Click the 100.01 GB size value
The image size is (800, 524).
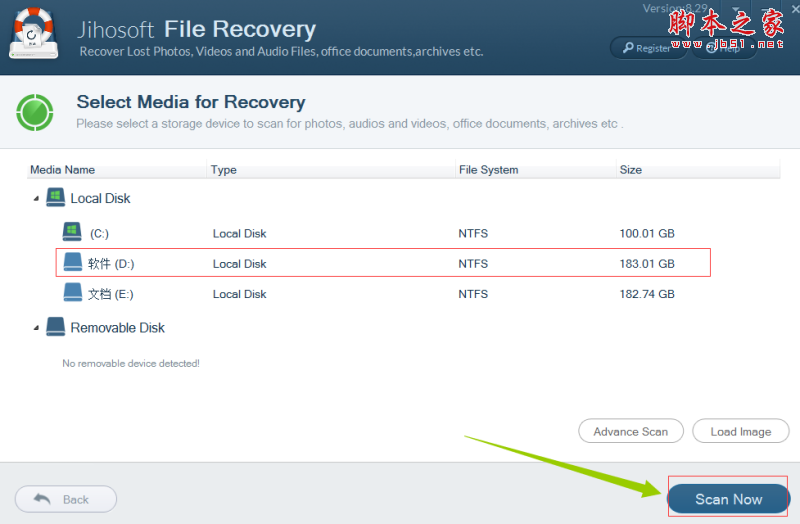pyautogui.click(x=647, y=233)
